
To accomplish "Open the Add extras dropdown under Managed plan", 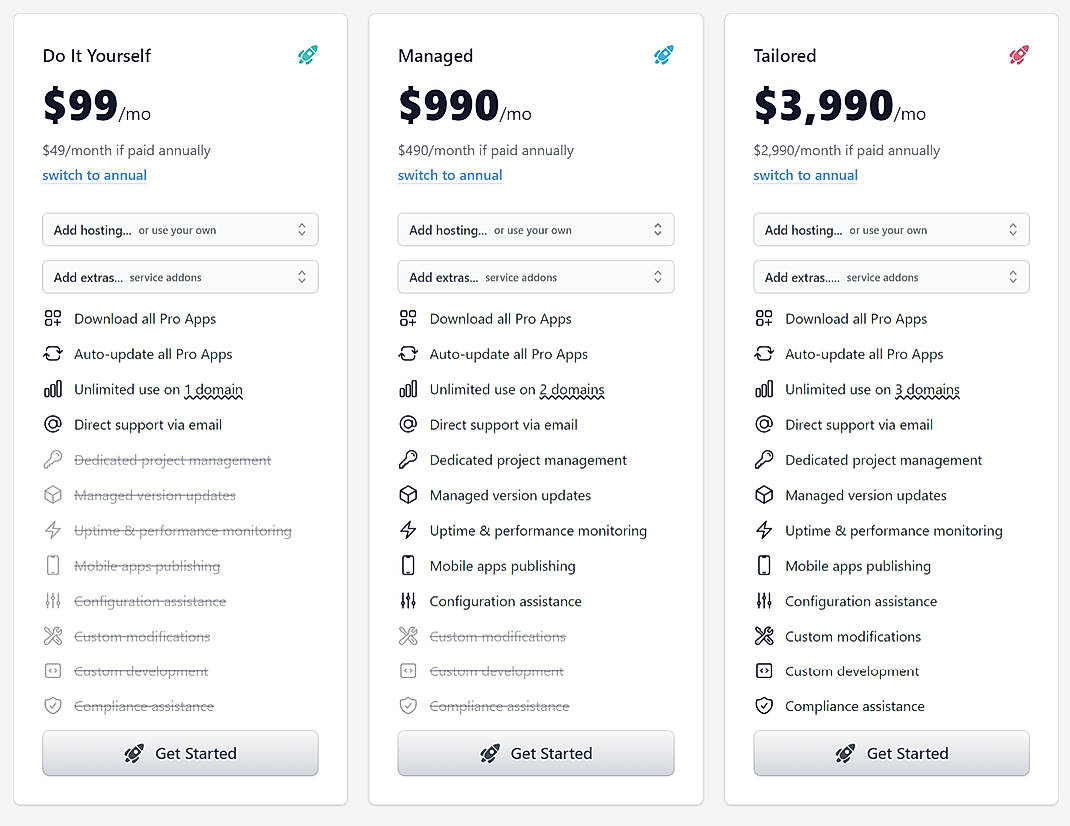I will pyautogui.click(x=535, y=276).
